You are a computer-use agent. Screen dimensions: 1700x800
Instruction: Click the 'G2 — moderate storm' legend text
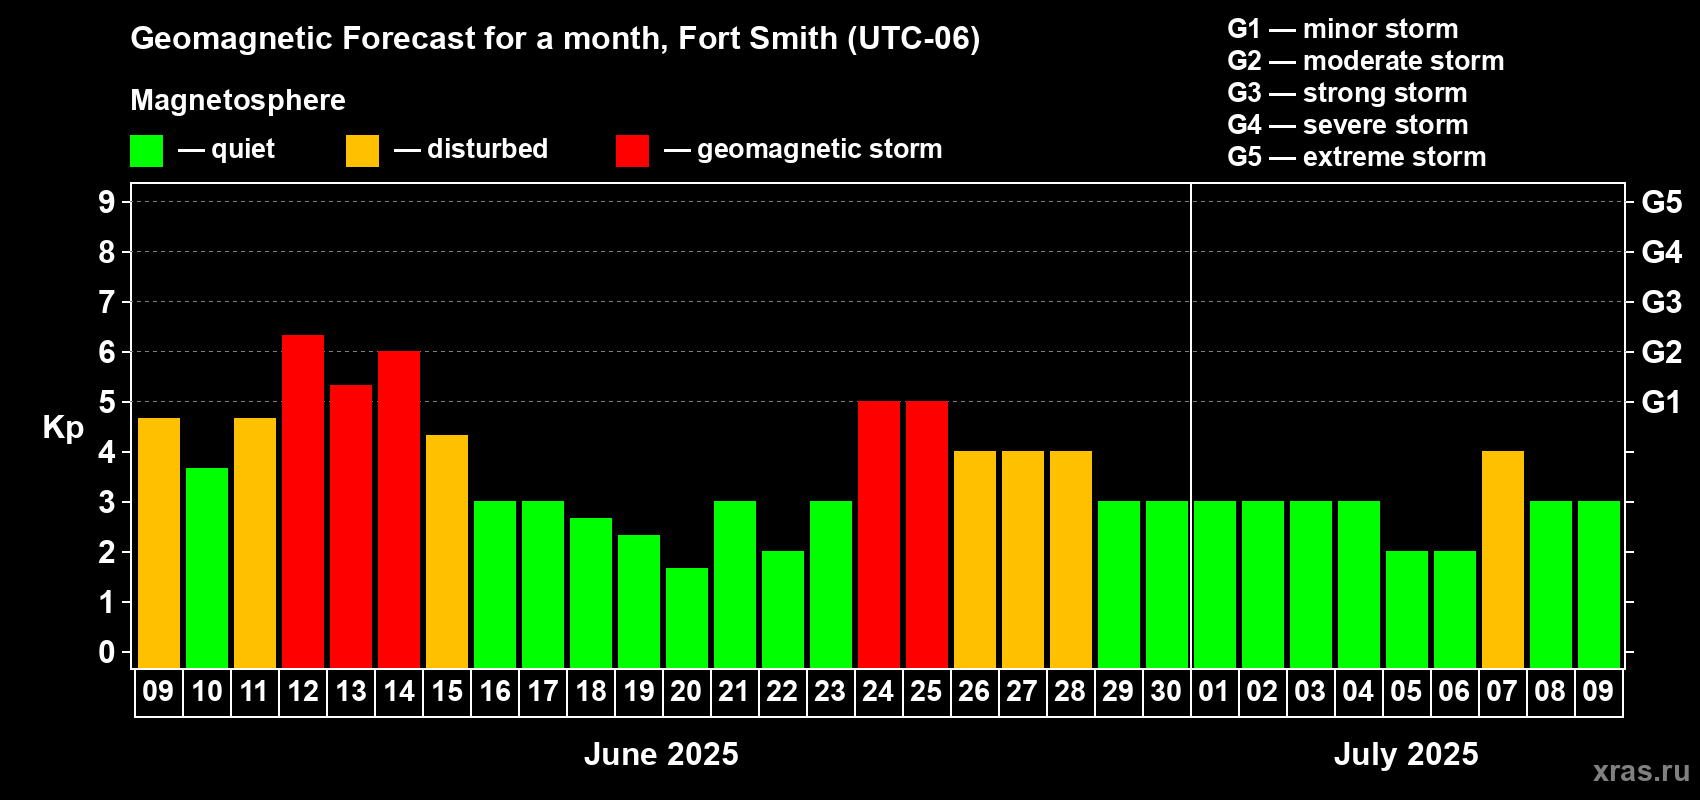point(1366,61)
